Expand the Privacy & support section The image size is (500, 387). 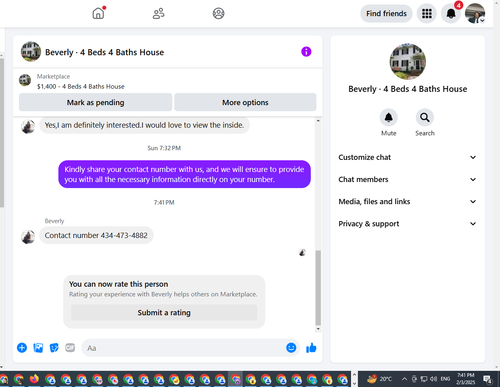407,224
